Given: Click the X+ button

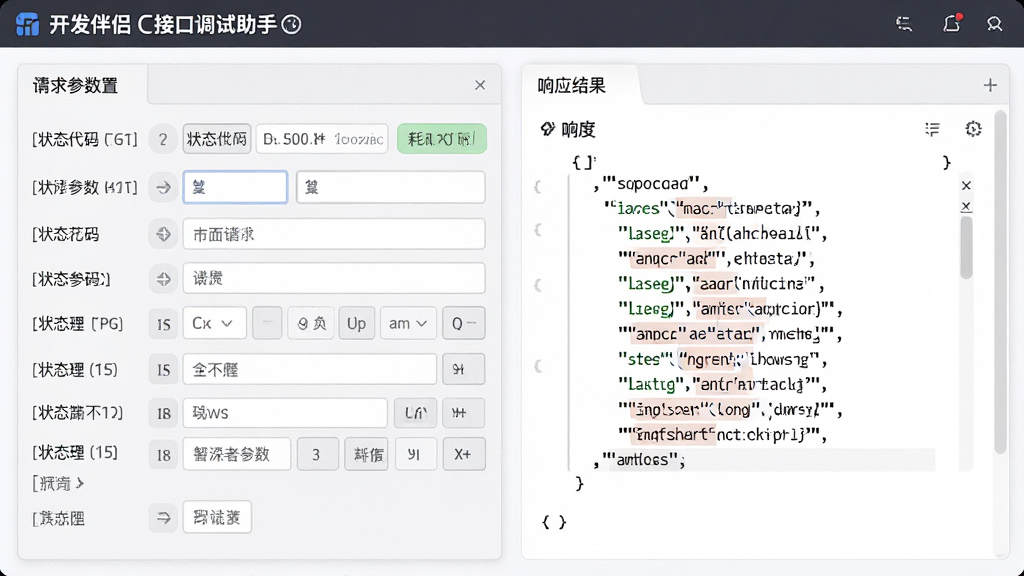Looking at the screenshot, I should pos(464,454).
